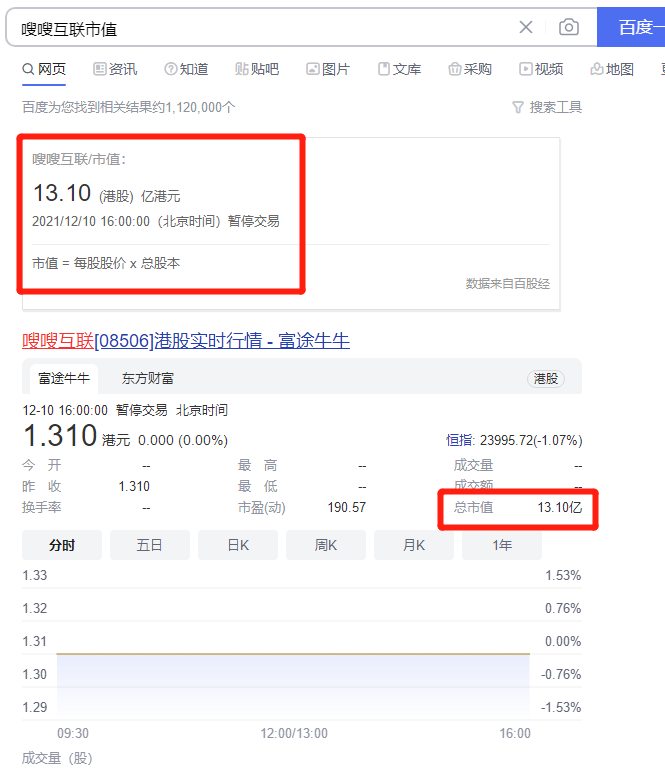Open the 嗖嗖互联[08506]港股实时行情 link
The height and width of the screenshot is (770, 665).
point(186,341)
